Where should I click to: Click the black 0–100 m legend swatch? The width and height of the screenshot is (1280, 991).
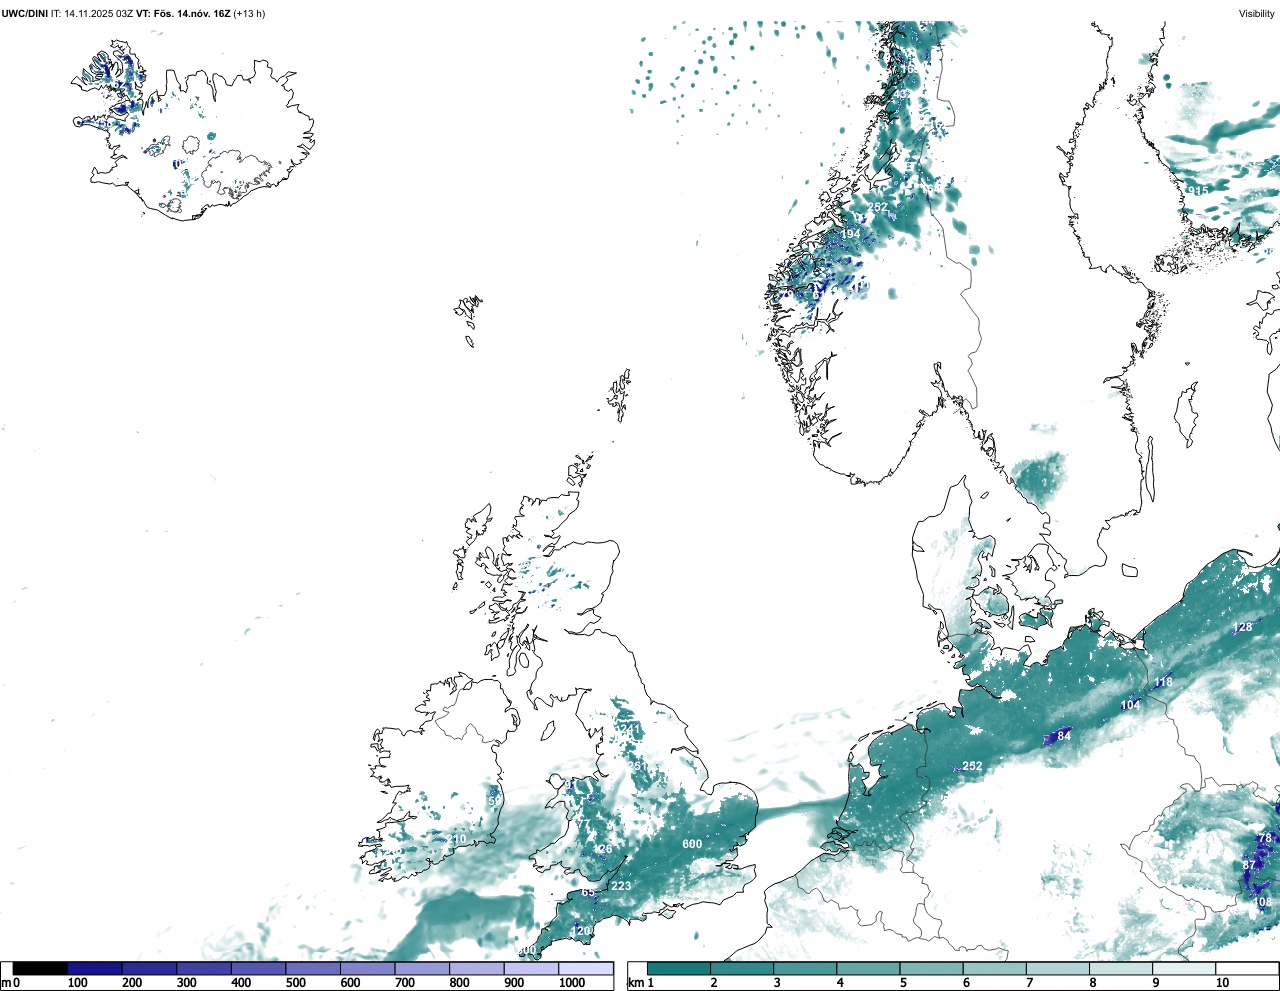pyautogui.click(x=40, y=968)
